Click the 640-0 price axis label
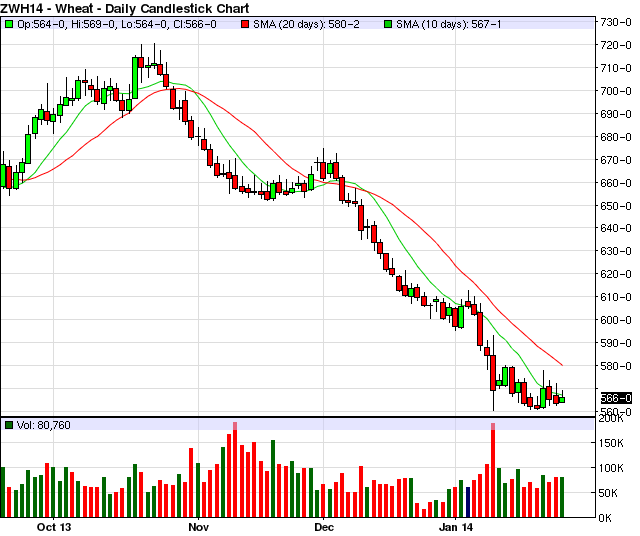 tap(616, 228)
